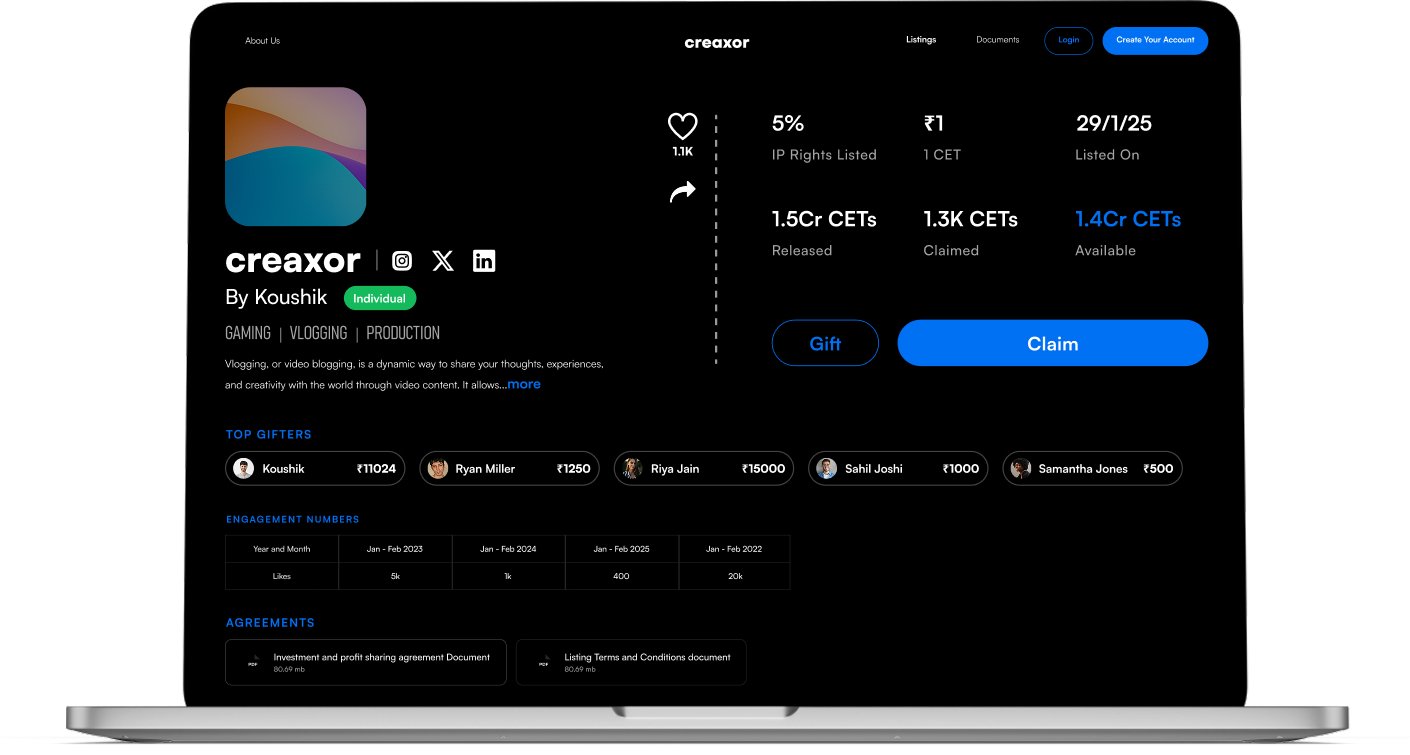Click Create Your Account button

click(x=1155, y=40)
